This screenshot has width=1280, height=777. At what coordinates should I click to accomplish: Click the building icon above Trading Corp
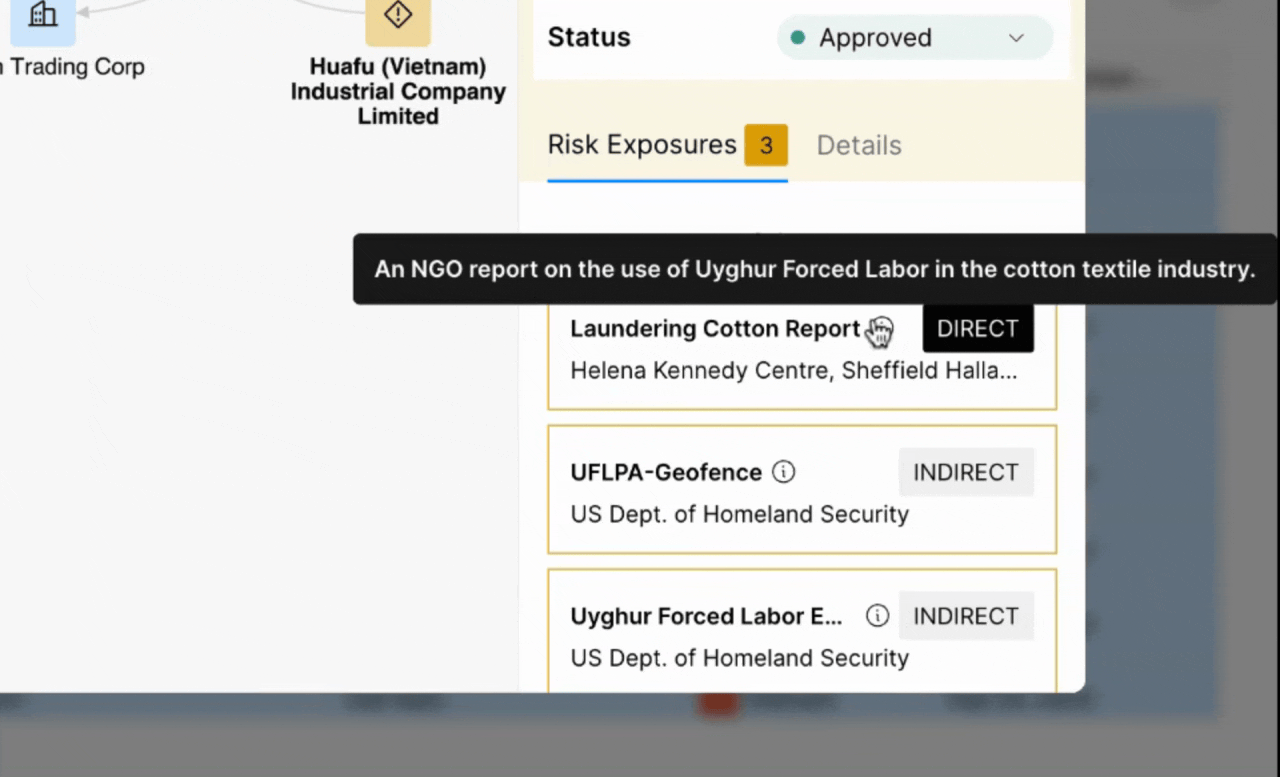point(42,16)
